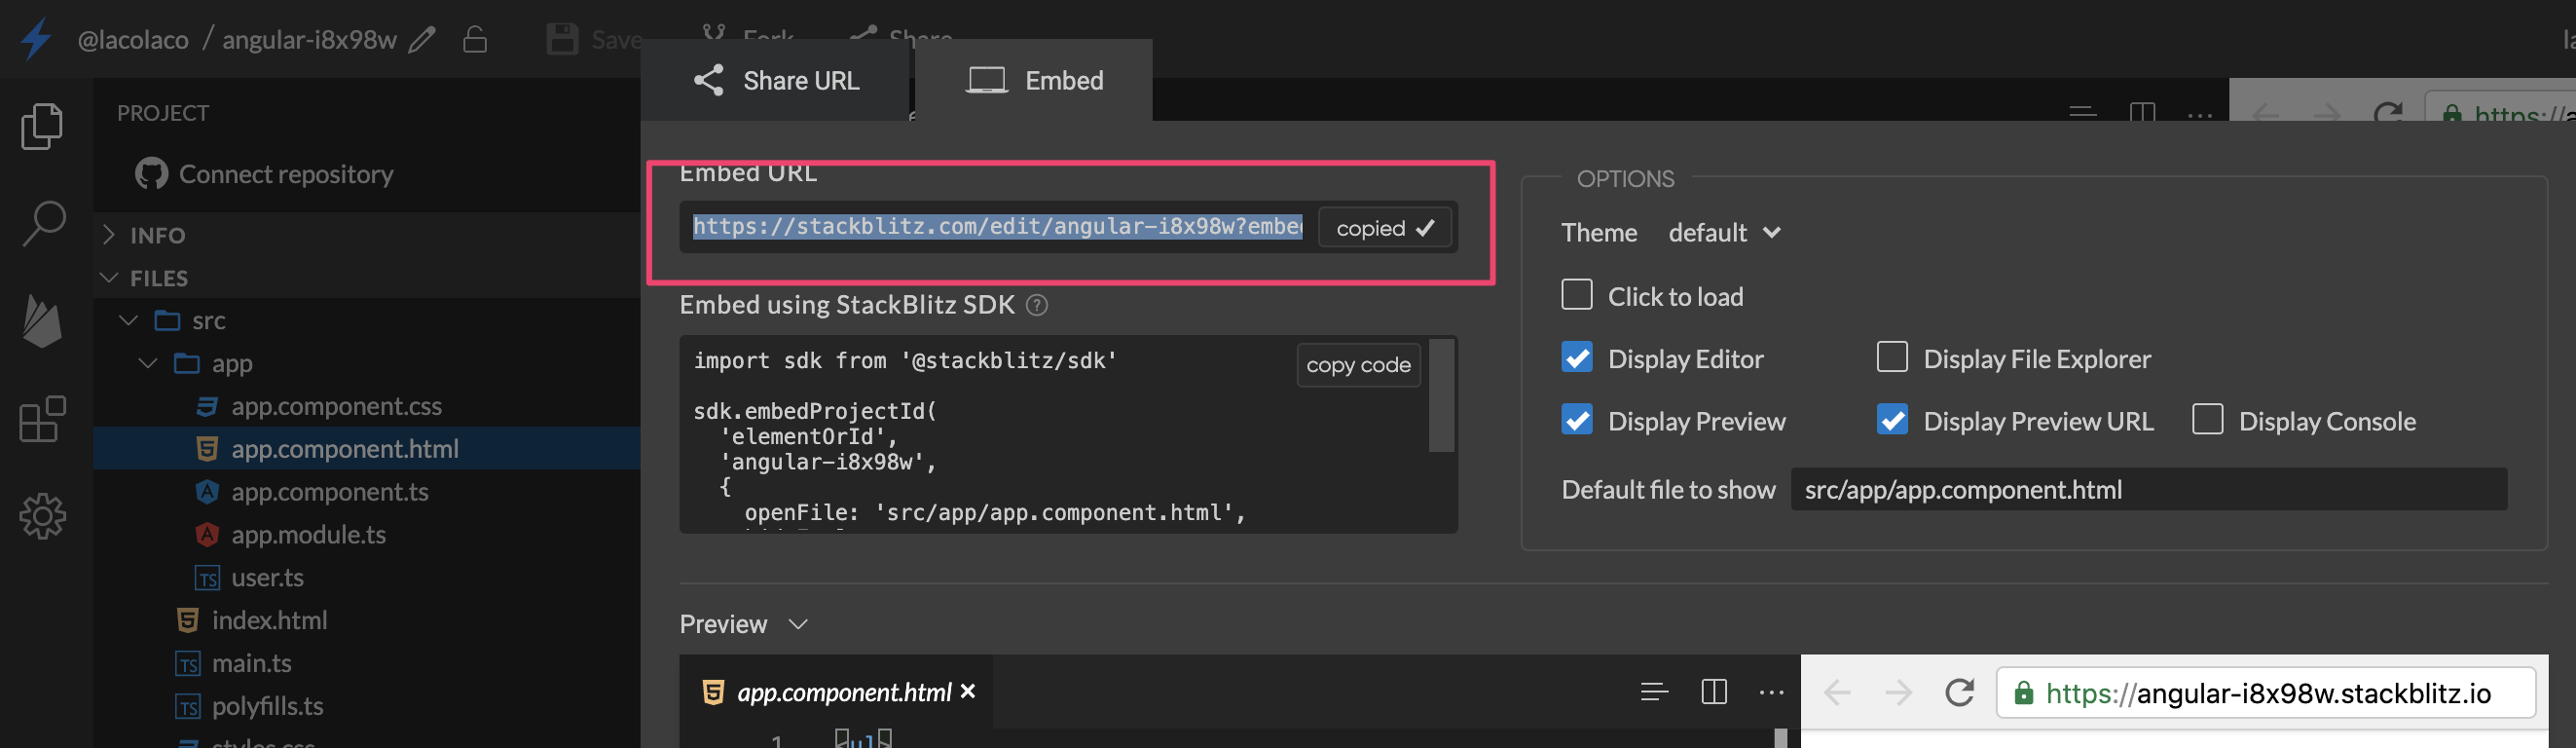Click the Default file to show field
Screen dimensions: 2576x748
pyautogui.click(x=2148, y=490)
